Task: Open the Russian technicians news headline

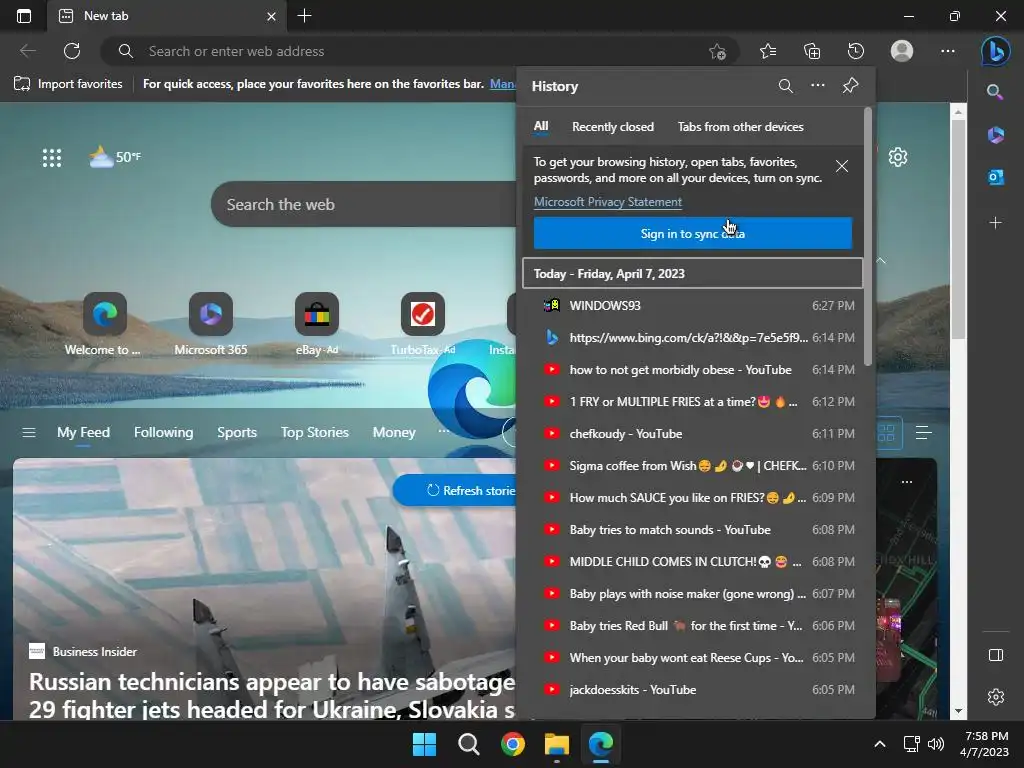Action: [272, 695]
